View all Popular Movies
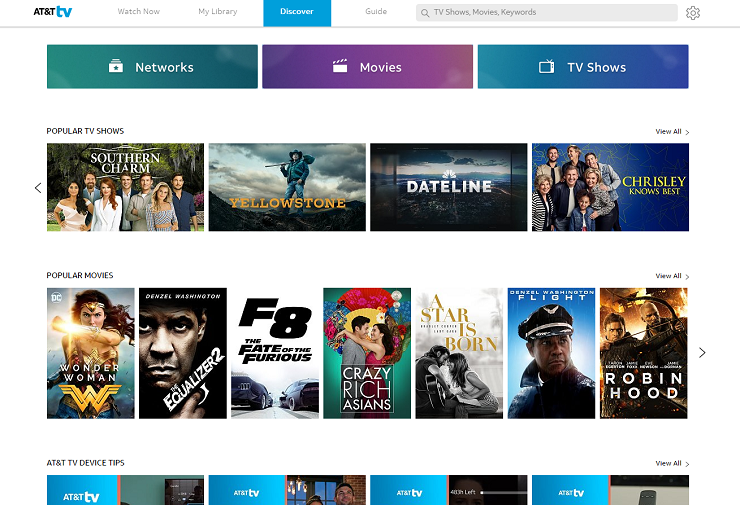This screenshot has height=505, width=740. [672, 276]
